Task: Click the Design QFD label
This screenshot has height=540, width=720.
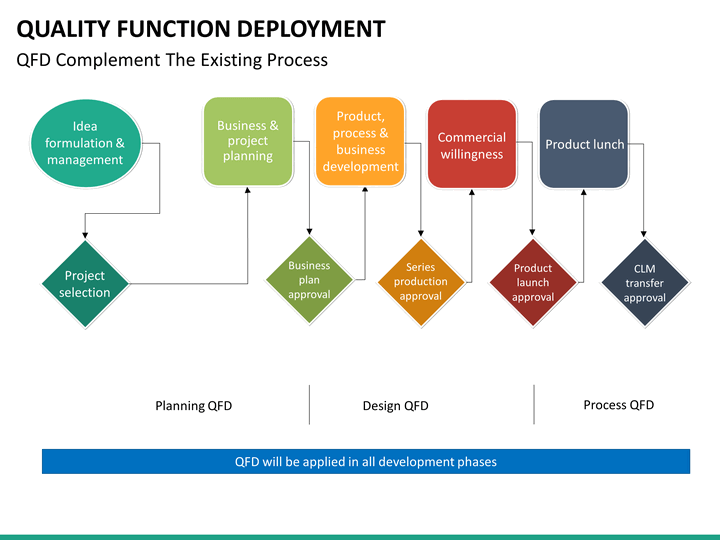Action: tap(395, 406)
